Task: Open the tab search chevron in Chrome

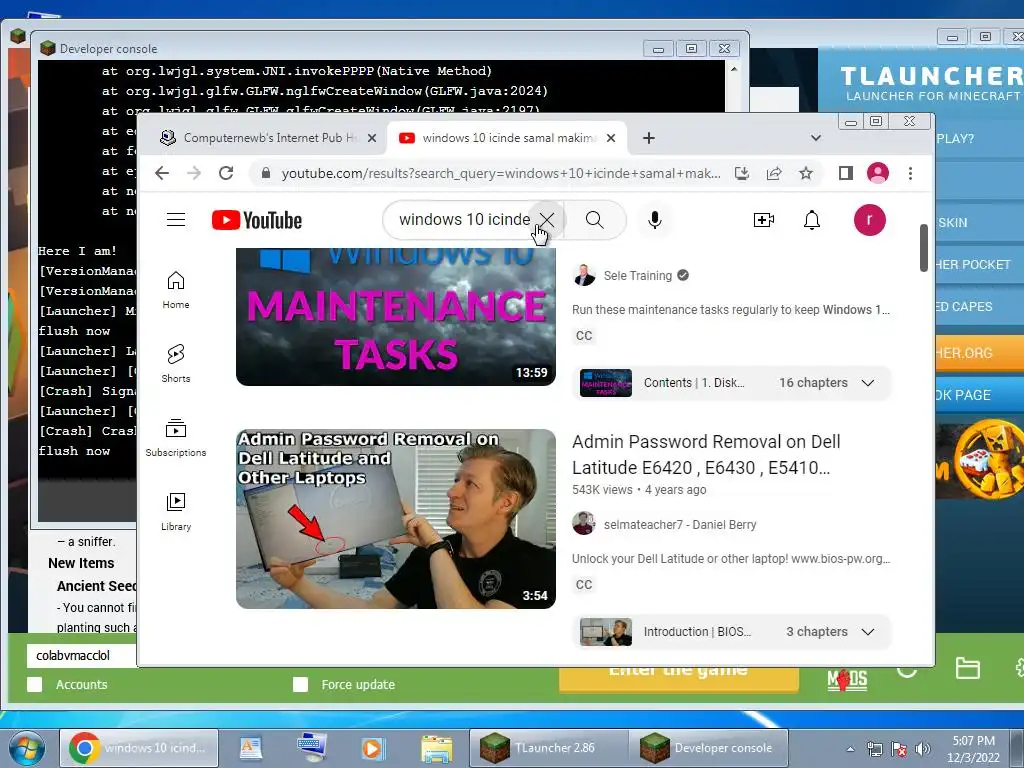Action: point(816,138)
